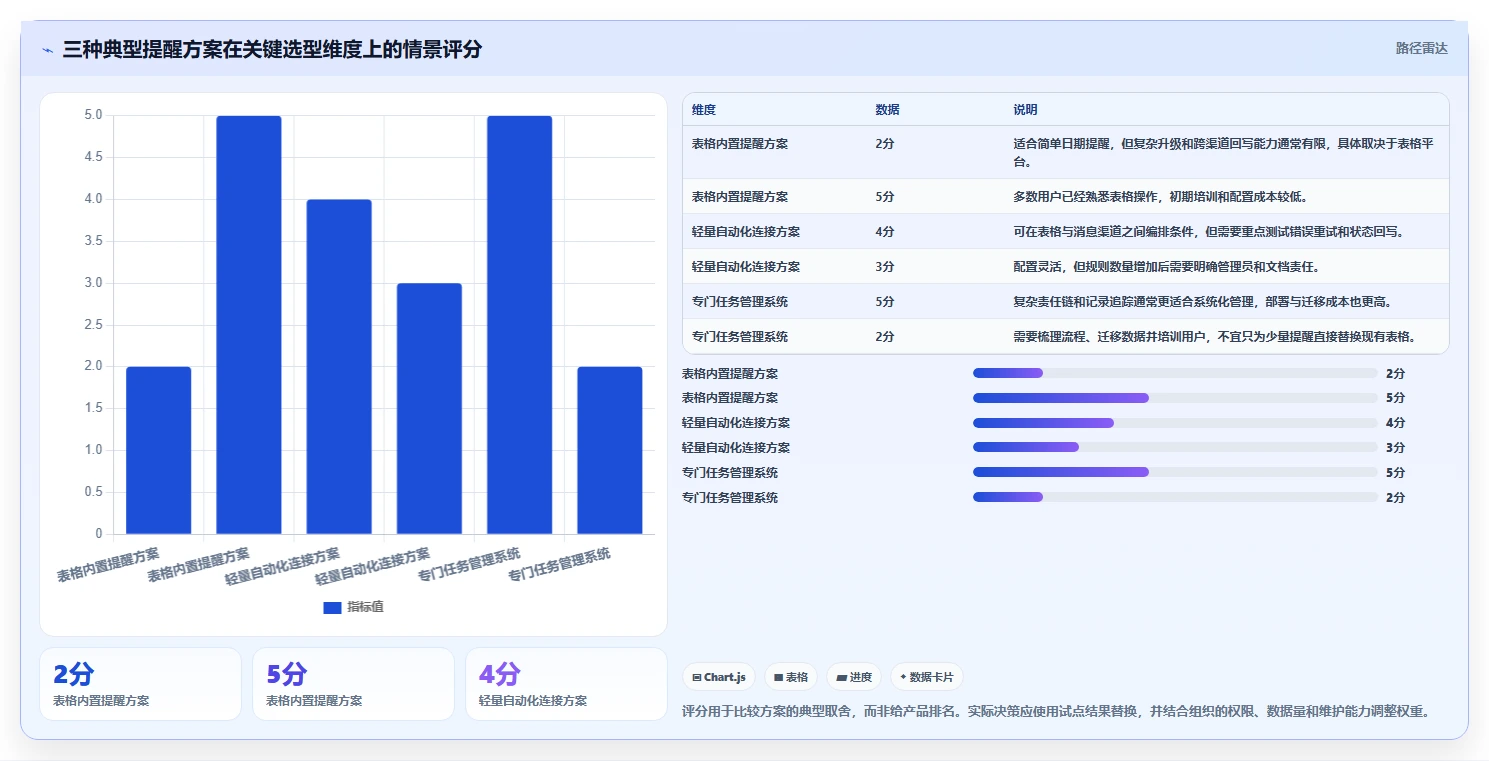Click the 5.0 y-axis tick label
This screenshot has height=761, width=1489.
[x=93, y=115]
